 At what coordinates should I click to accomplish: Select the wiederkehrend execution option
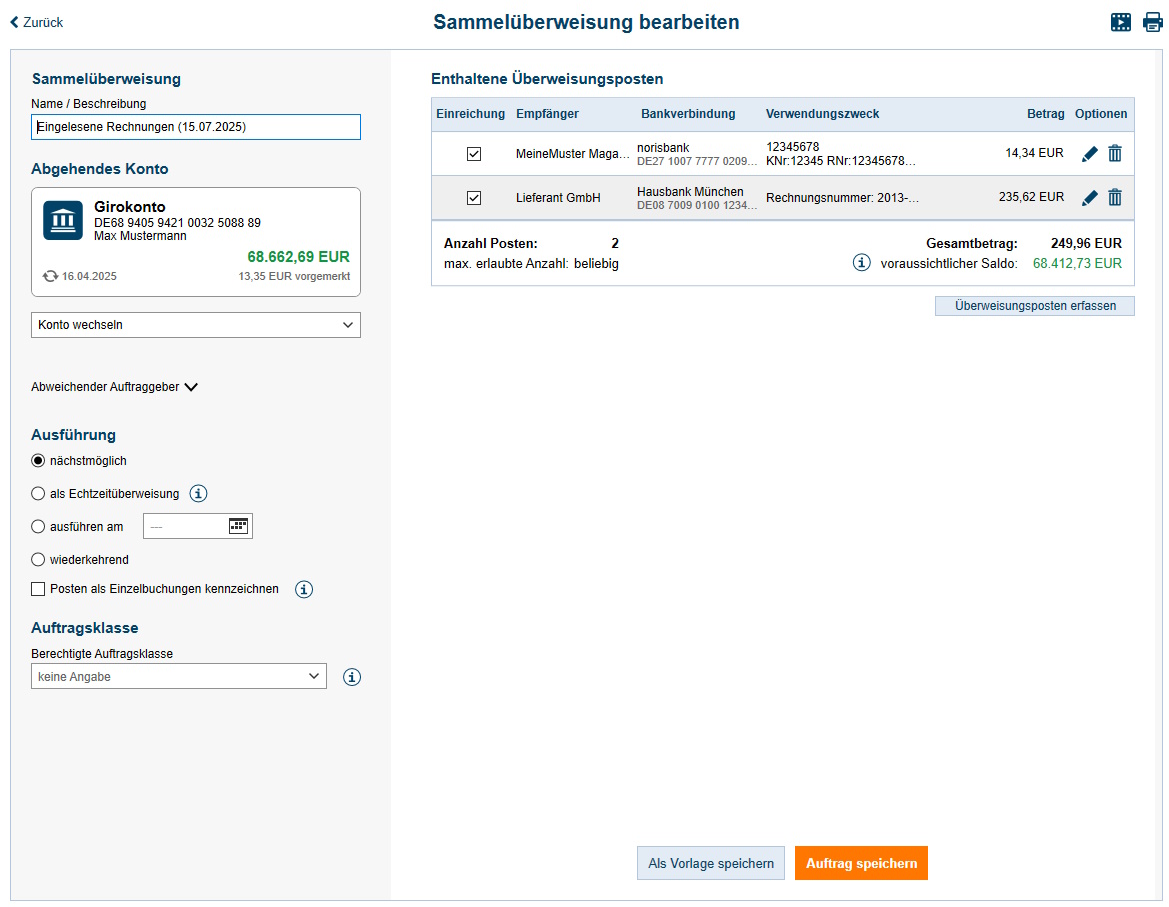click(39, 560)
